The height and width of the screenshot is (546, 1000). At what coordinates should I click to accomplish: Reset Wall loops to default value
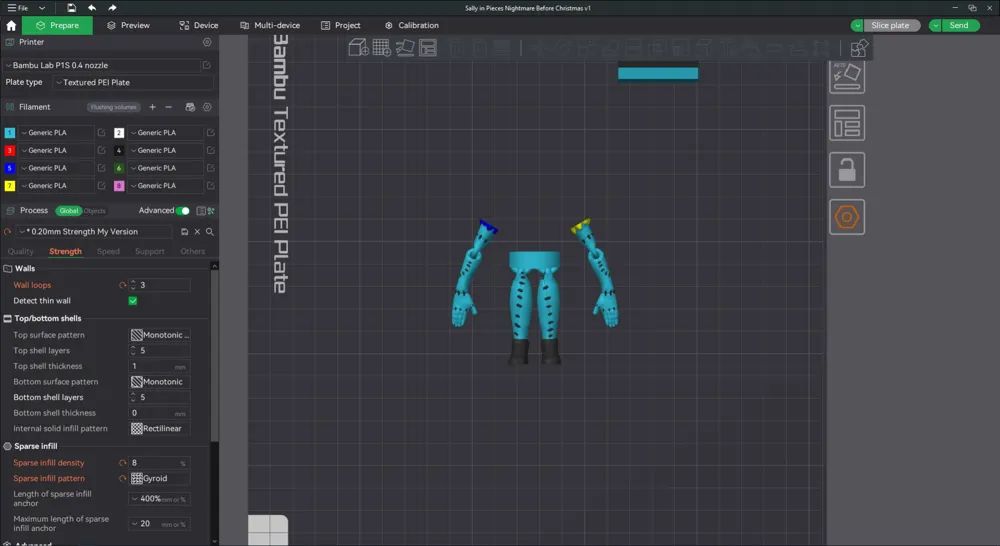(x=122, y=285)
